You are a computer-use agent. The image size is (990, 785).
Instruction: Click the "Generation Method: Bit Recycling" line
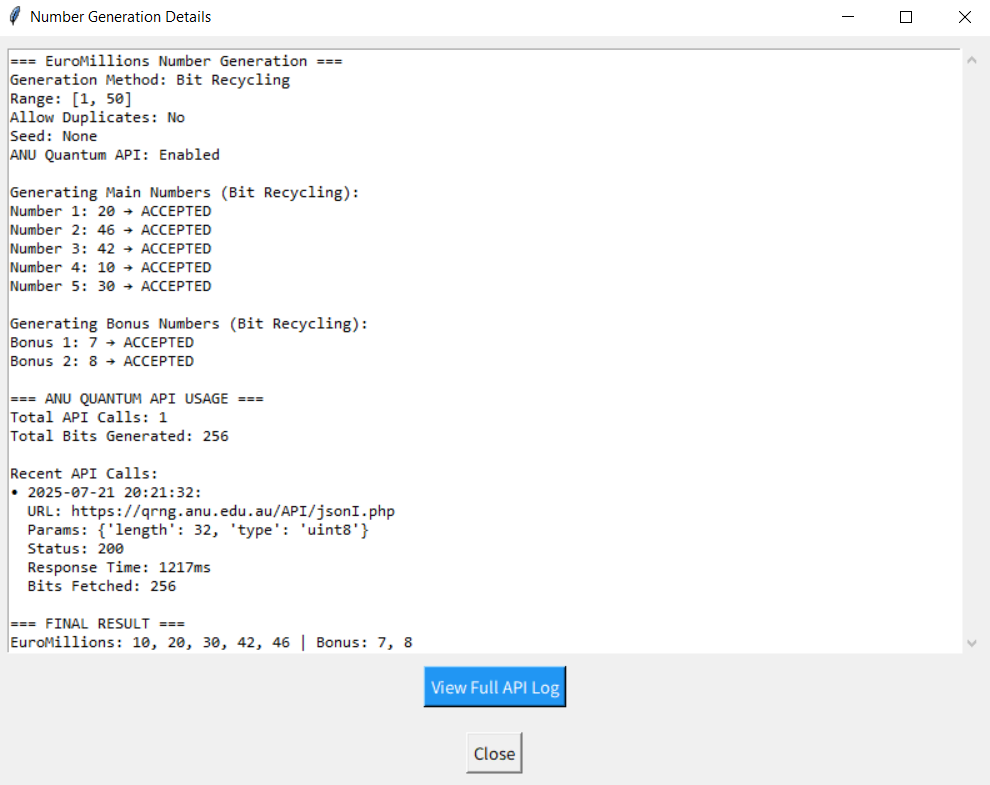pos(150,80)
